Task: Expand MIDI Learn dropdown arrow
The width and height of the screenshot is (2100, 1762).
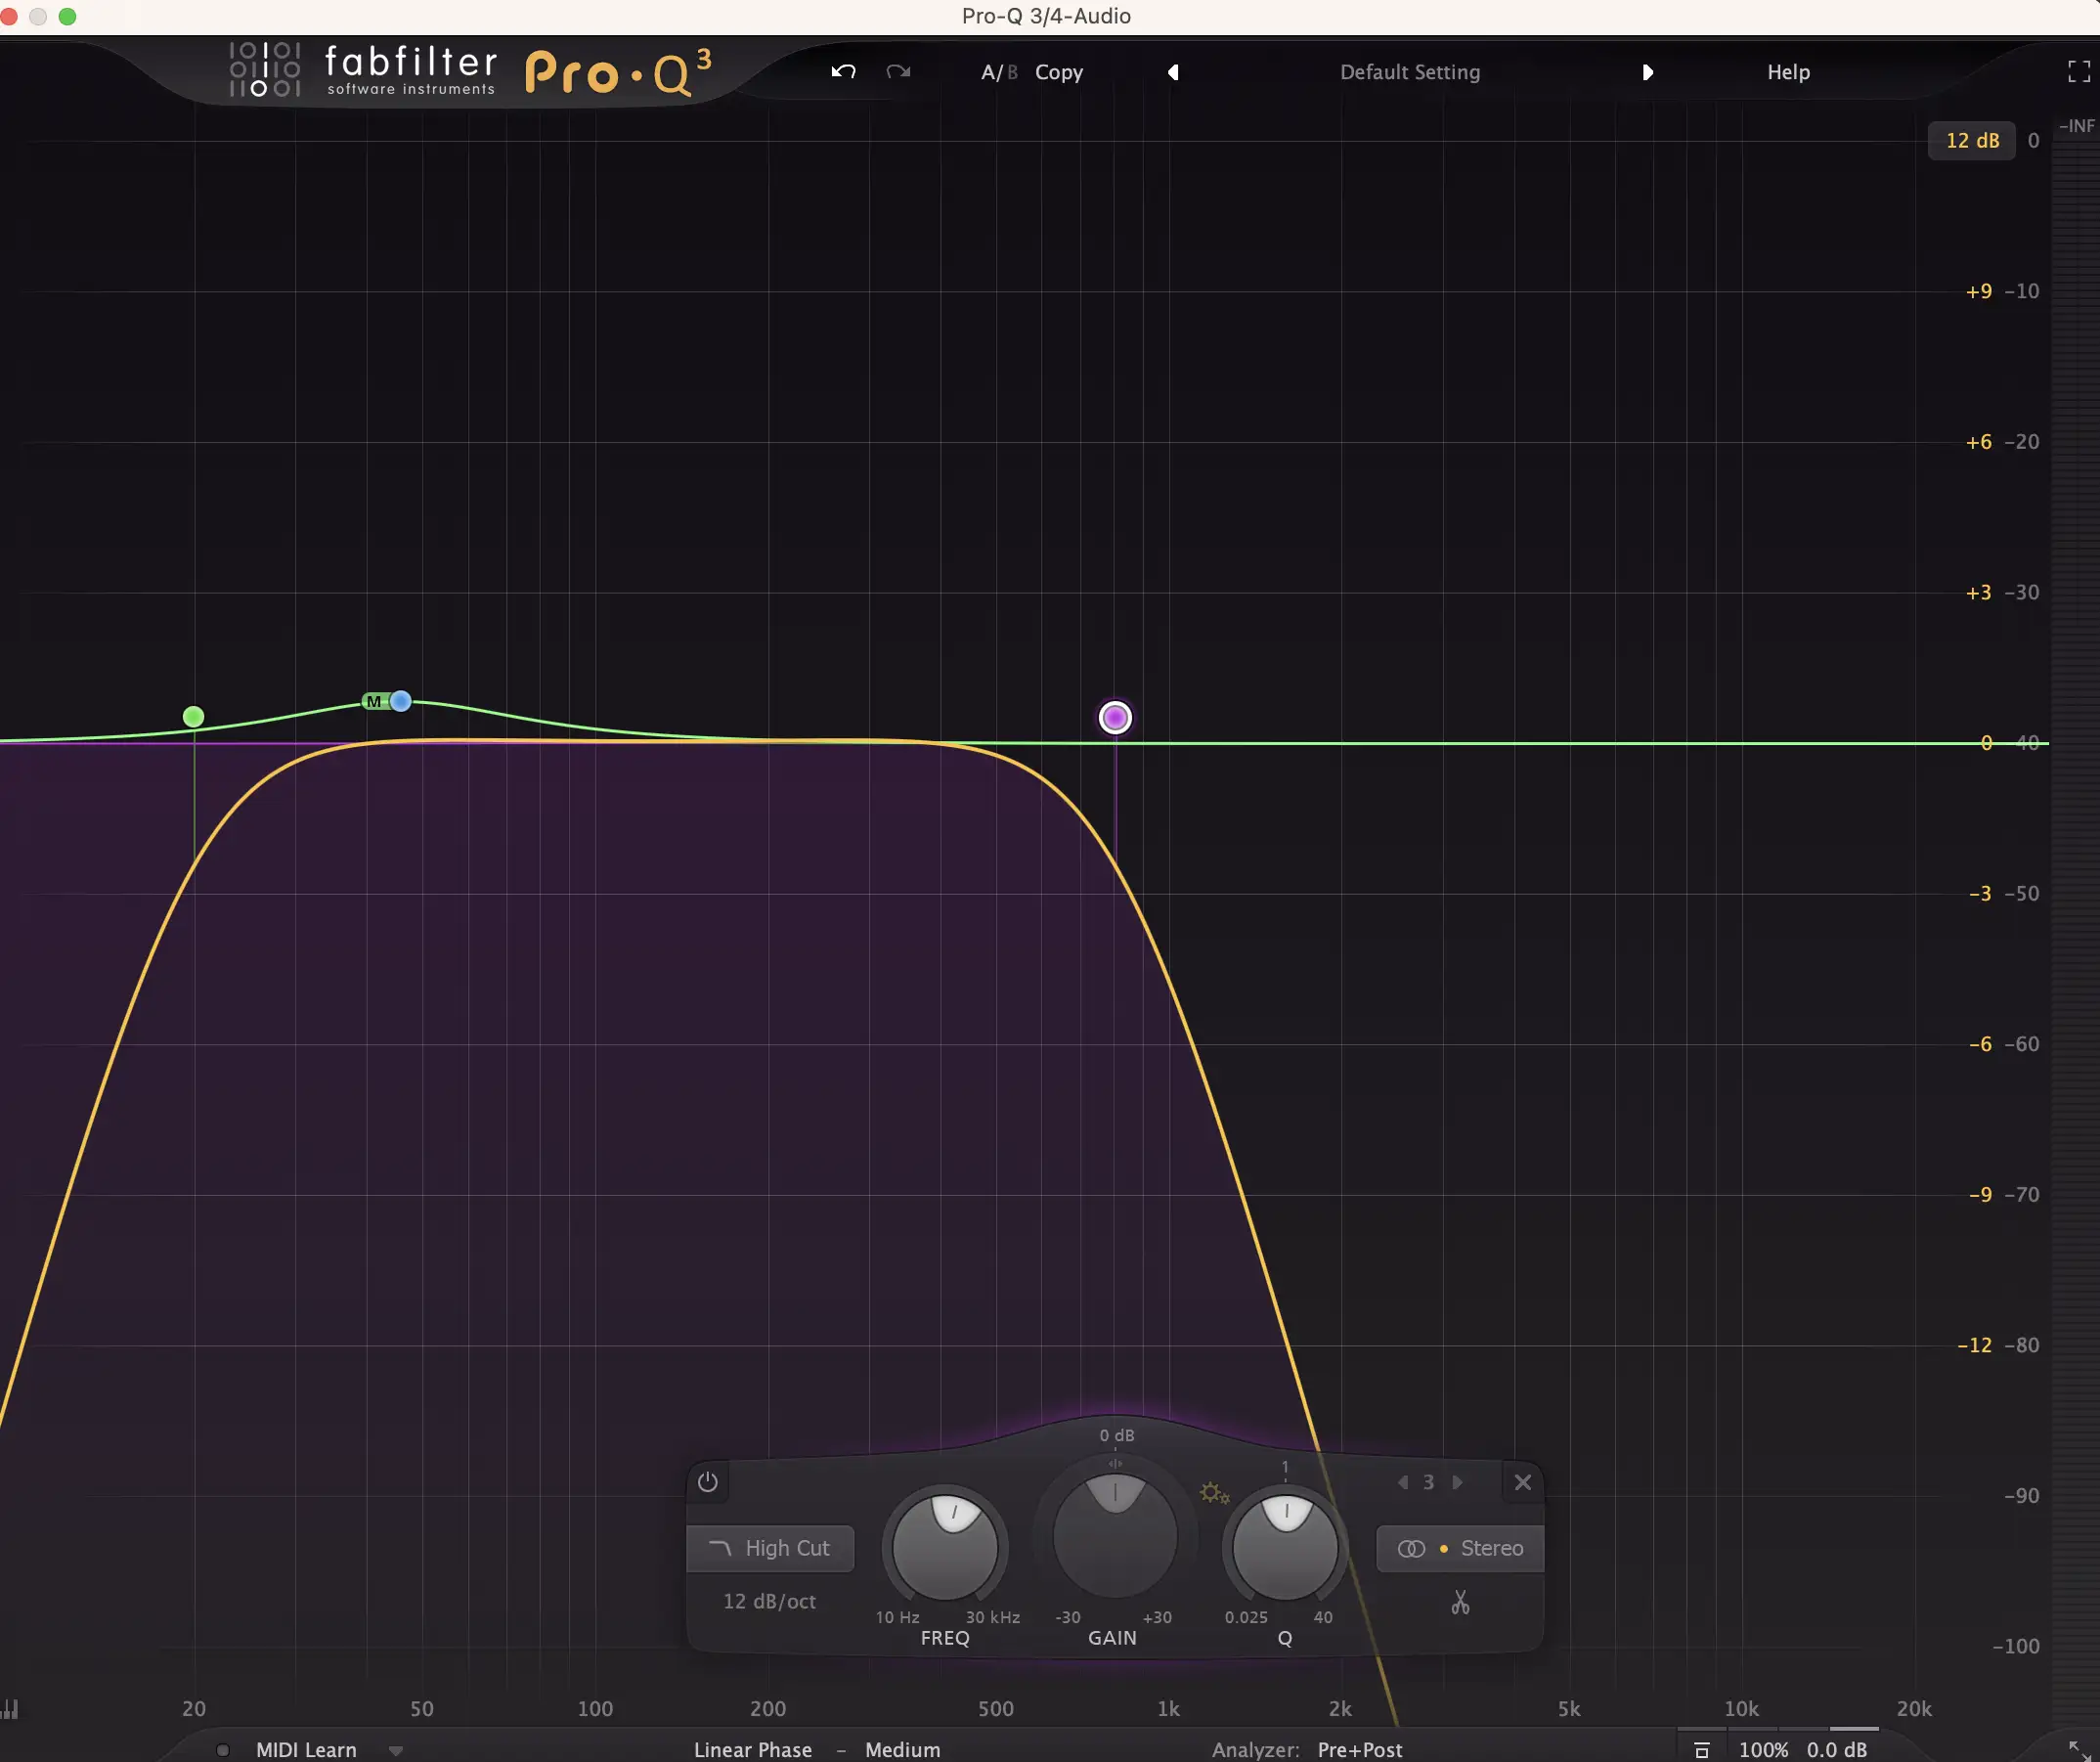Action: point(396,1751)
